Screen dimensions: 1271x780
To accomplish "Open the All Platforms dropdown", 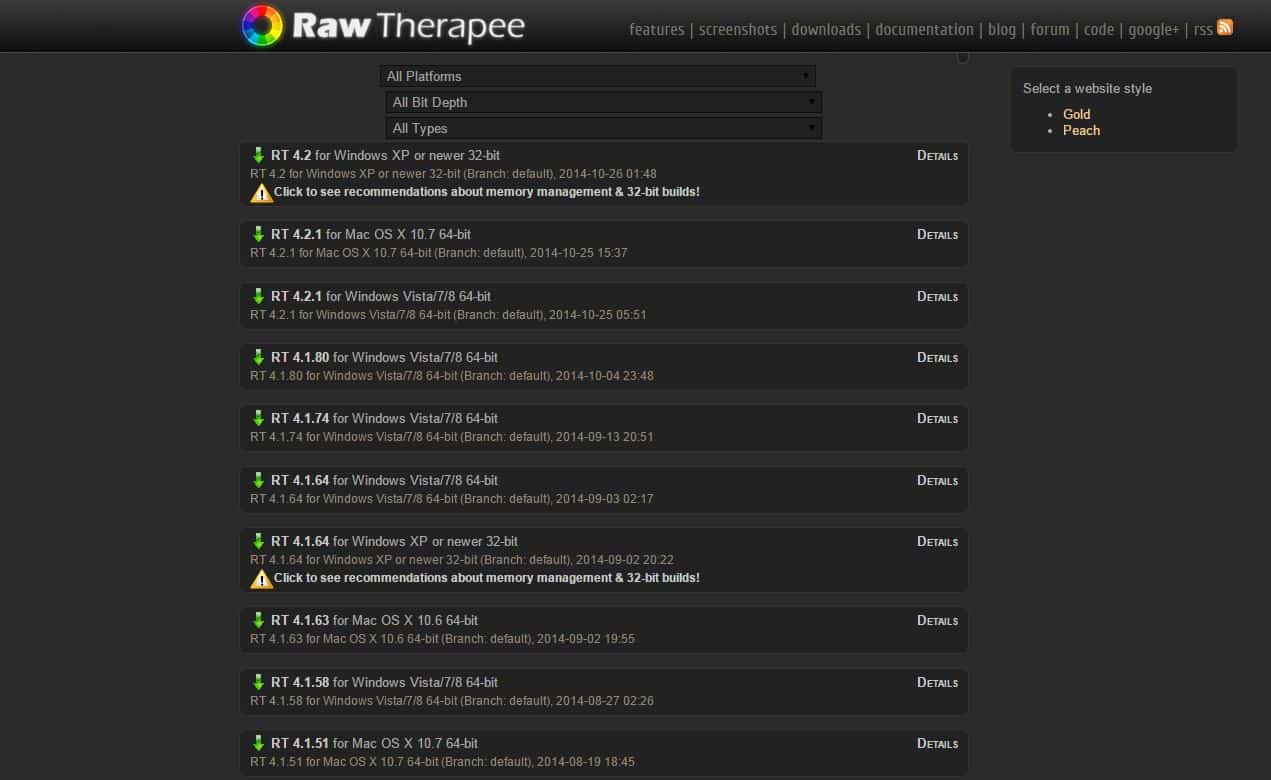I will tap(597, 76).
